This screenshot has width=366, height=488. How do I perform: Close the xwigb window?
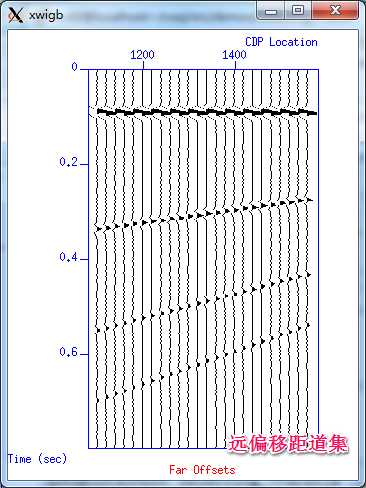pos(335,11)
